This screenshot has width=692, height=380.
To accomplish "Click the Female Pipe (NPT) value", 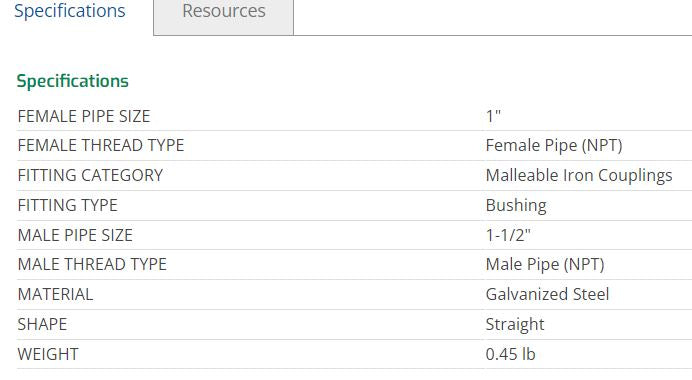I will click(554, 146).
